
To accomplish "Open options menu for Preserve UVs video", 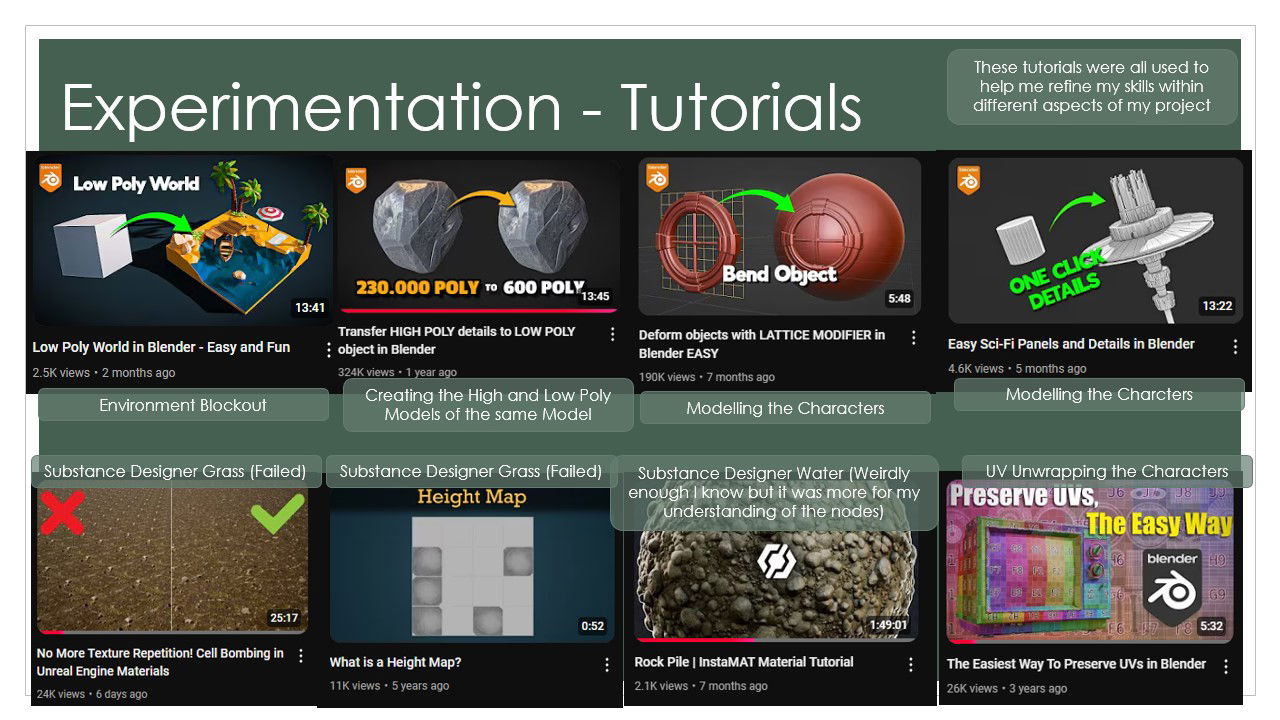I will (1225, 666).
